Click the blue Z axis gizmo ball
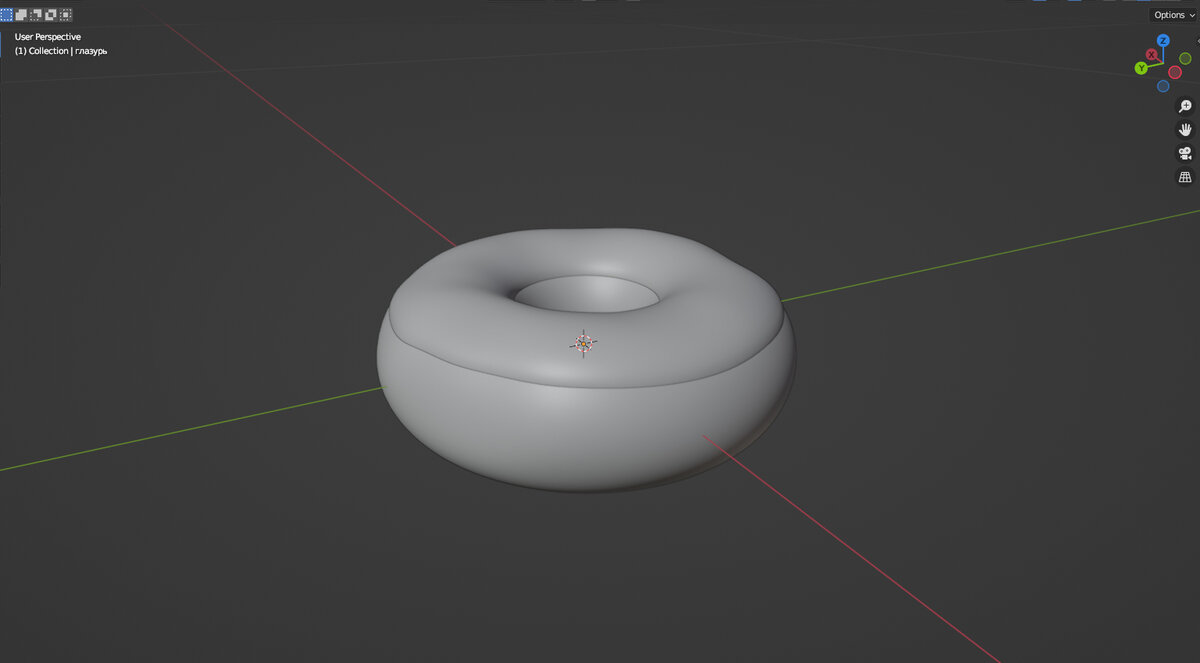This screenshot has width=1200, height=663. pyautogui.click(x=1163, y=41)
